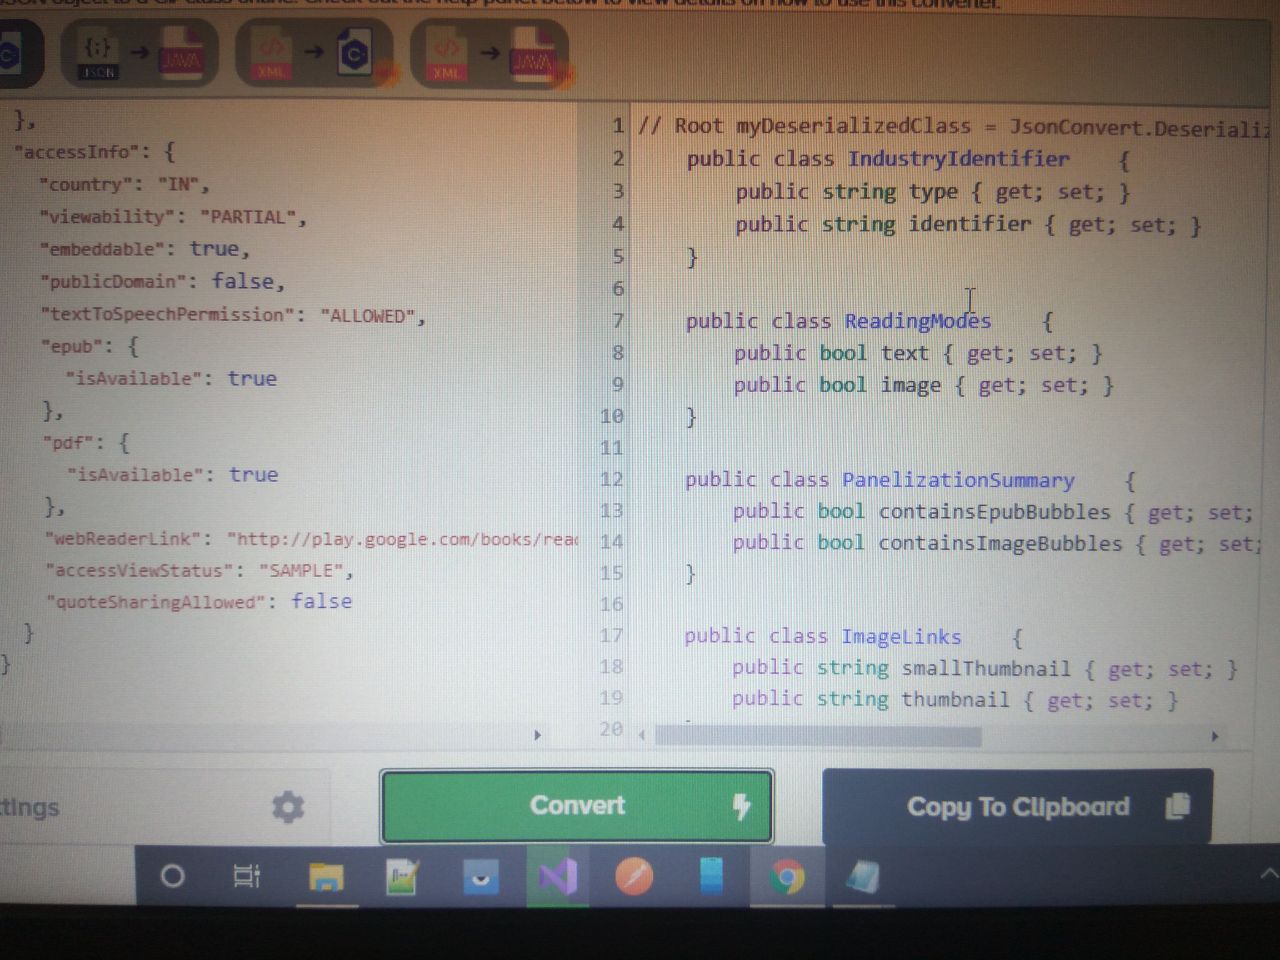Image resolution: width=1280 pixels, height=960 pixels.
Task: Click the "accessInfo" key in JSON
Action: tap(77, 152)
